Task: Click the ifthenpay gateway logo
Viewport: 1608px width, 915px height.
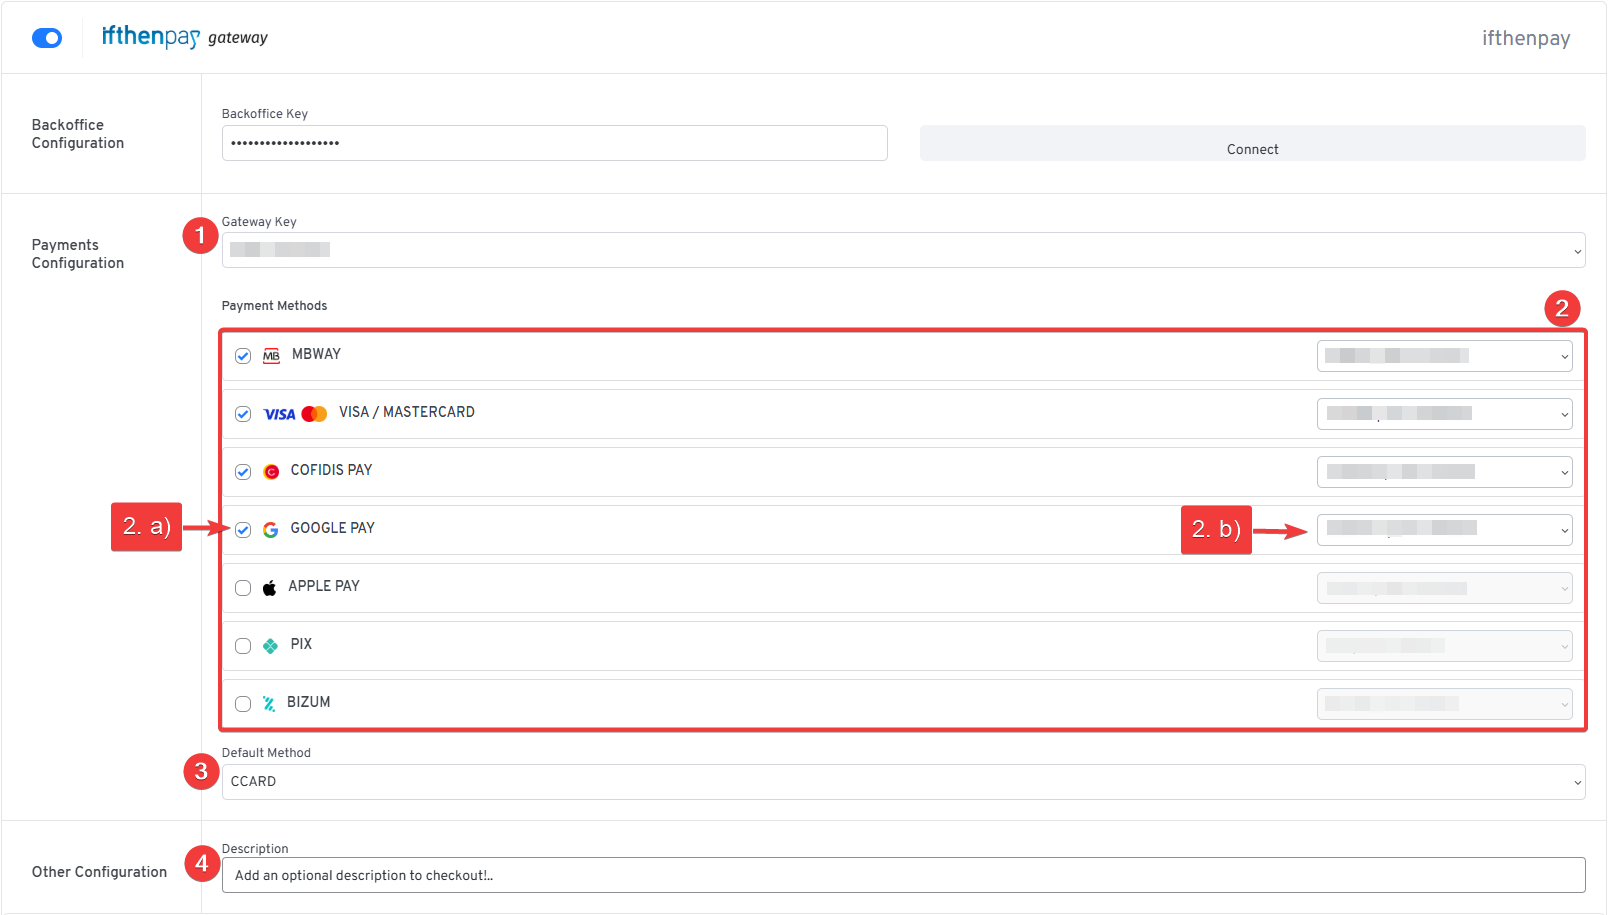Action: pyautogui.click(x=183, y=36)
